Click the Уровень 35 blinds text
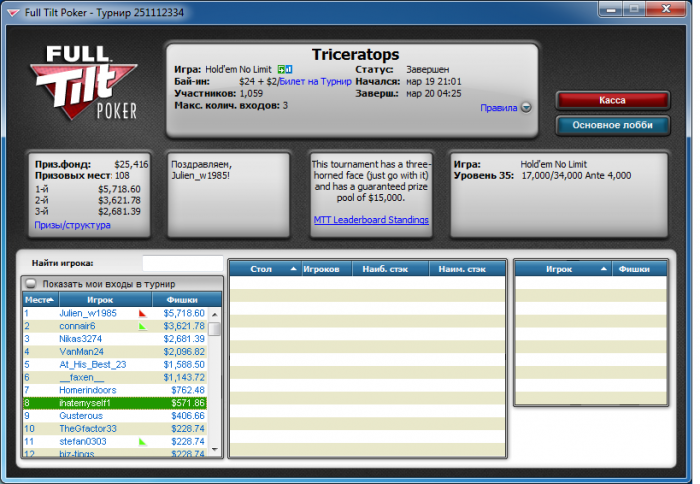The height and width of the screenshot is (484, 700). tap(542, 175)
